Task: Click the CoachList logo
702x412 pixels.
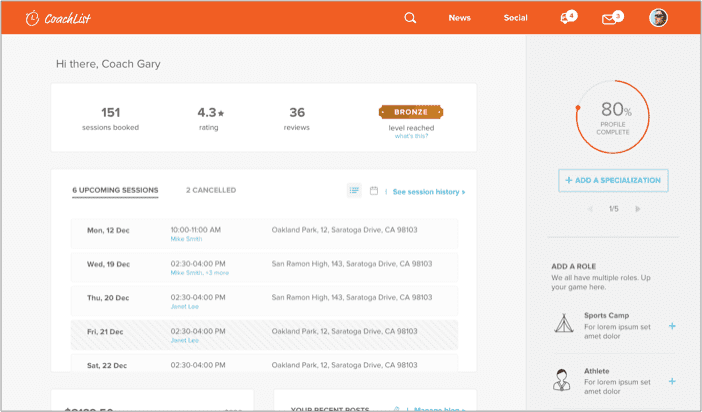Action: pyautogui.click(x=58, y=18)
